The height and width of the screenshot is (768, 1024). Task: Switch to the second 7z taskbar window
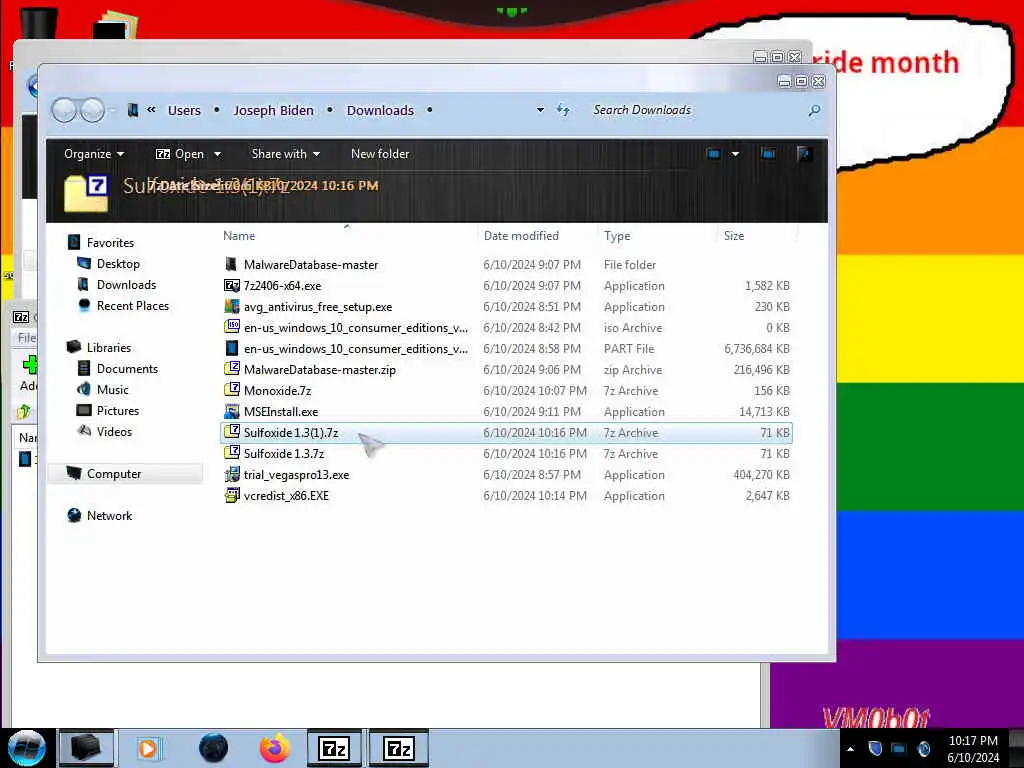pyautogui.click(x=398, y=748)
